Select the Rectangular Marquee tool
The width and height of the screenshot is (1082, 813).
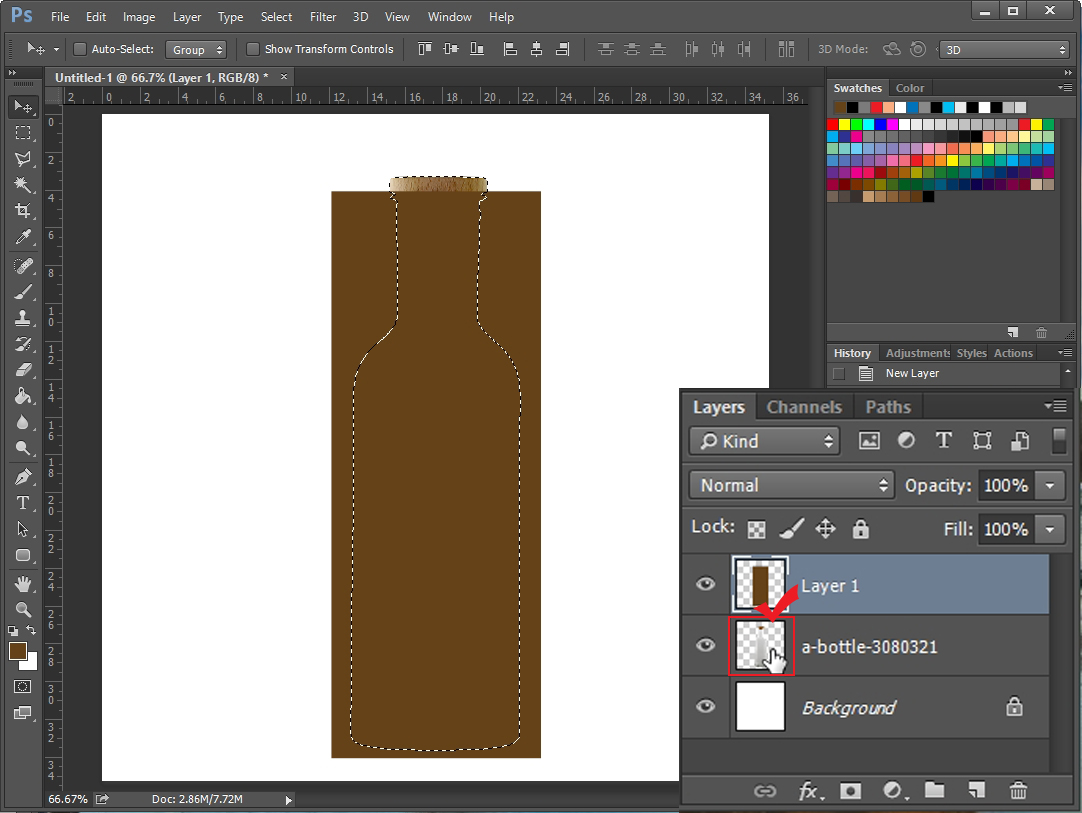coord(23,133)
